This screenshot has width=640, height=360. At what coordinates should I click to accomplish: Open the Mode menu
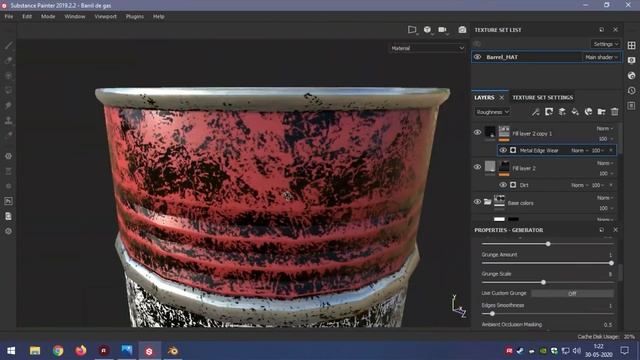pyautogui.click(x=48, y=17)
